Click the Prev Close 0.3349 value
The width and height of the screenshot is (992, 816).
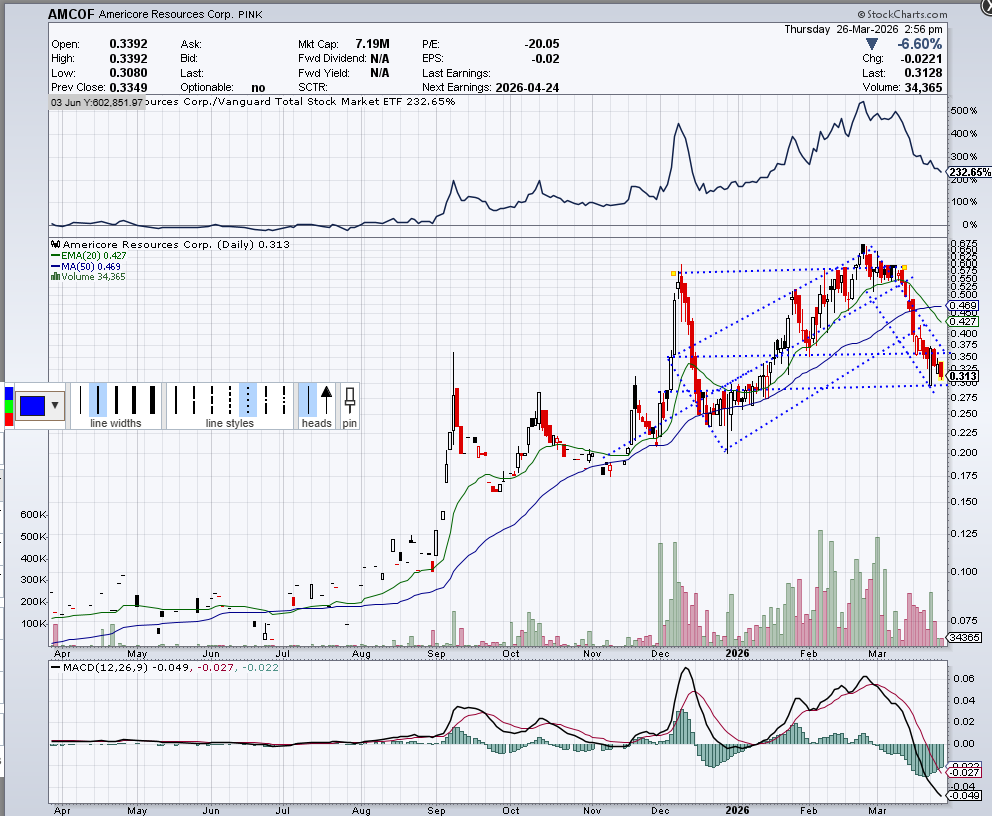pyautogui.click(x=128, y=88)
